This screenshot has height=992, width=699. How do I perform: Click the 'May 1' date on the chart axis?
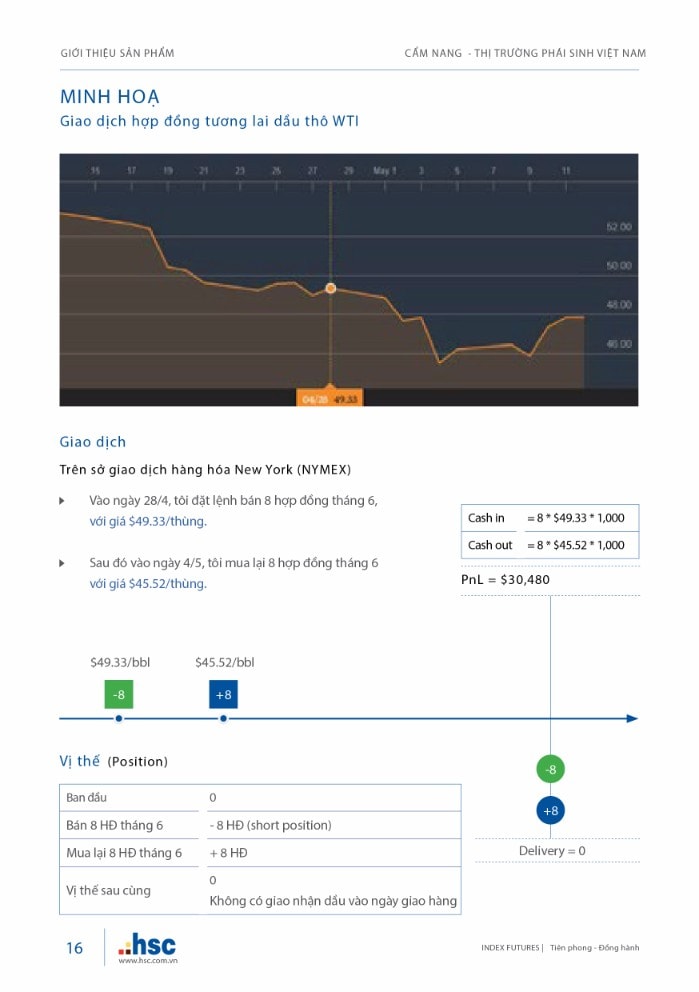point(385,171)
